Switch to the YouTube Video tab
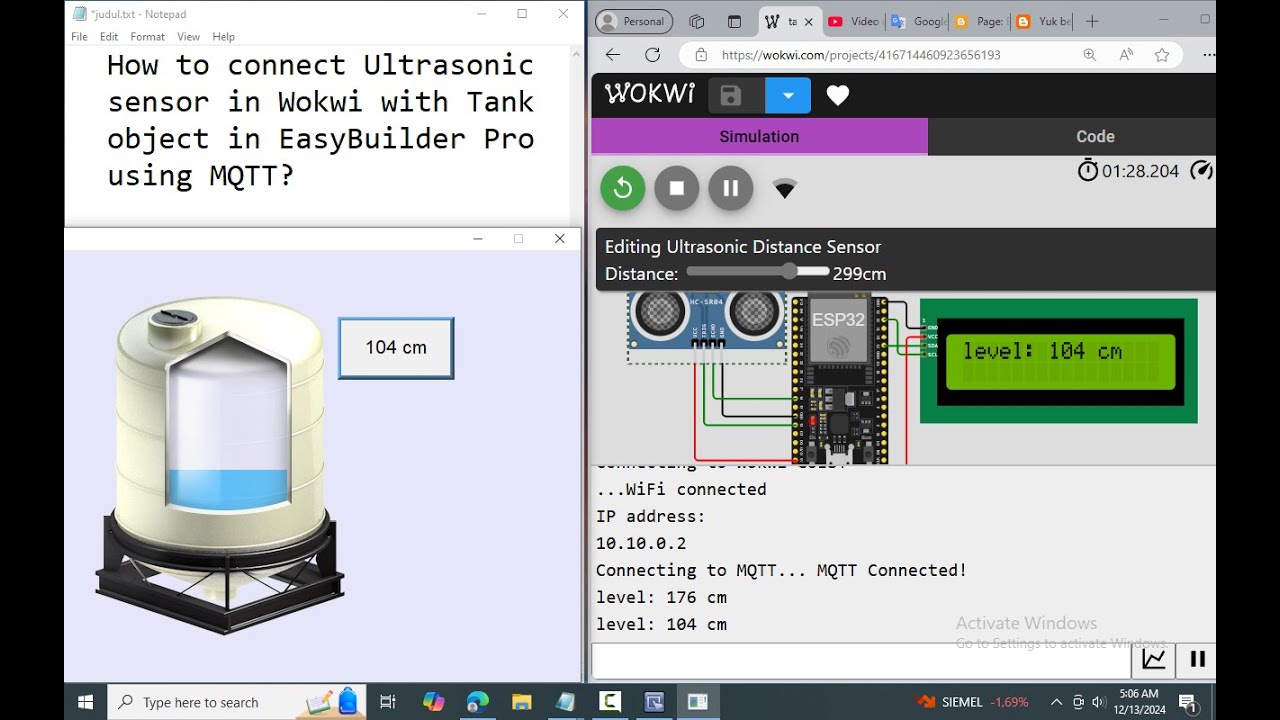Viewport: 1280px width, 720px height. 853,21
